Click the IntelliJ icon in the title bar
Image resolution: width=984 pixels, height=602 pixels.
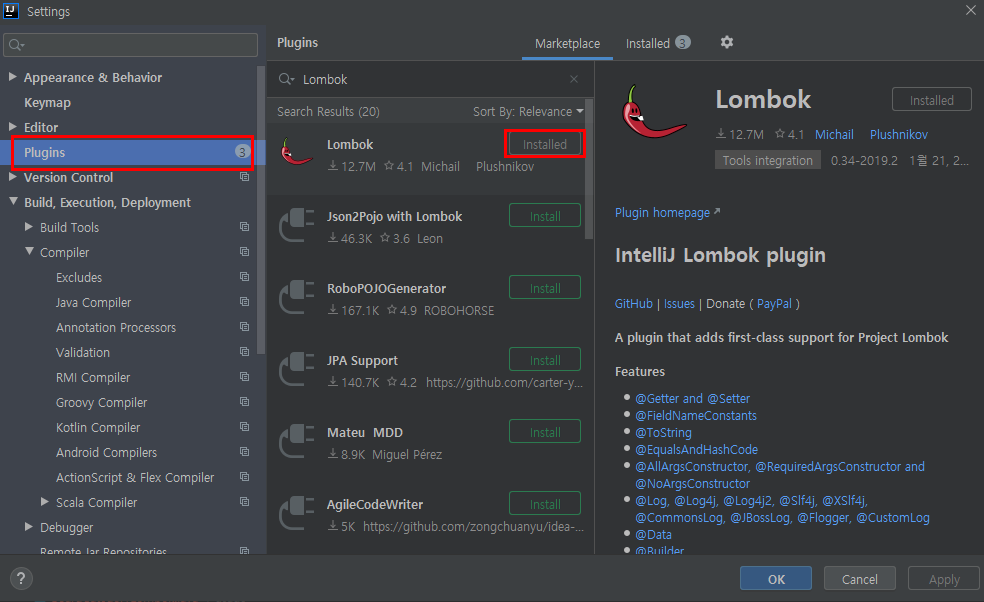(x=11, y=11)
